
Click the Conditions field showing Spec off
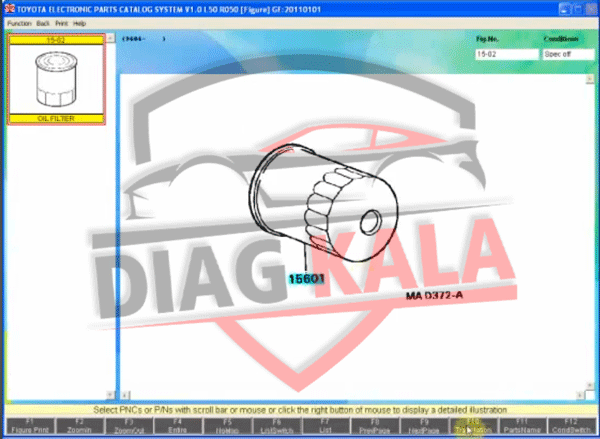click(x=568, y=54)
